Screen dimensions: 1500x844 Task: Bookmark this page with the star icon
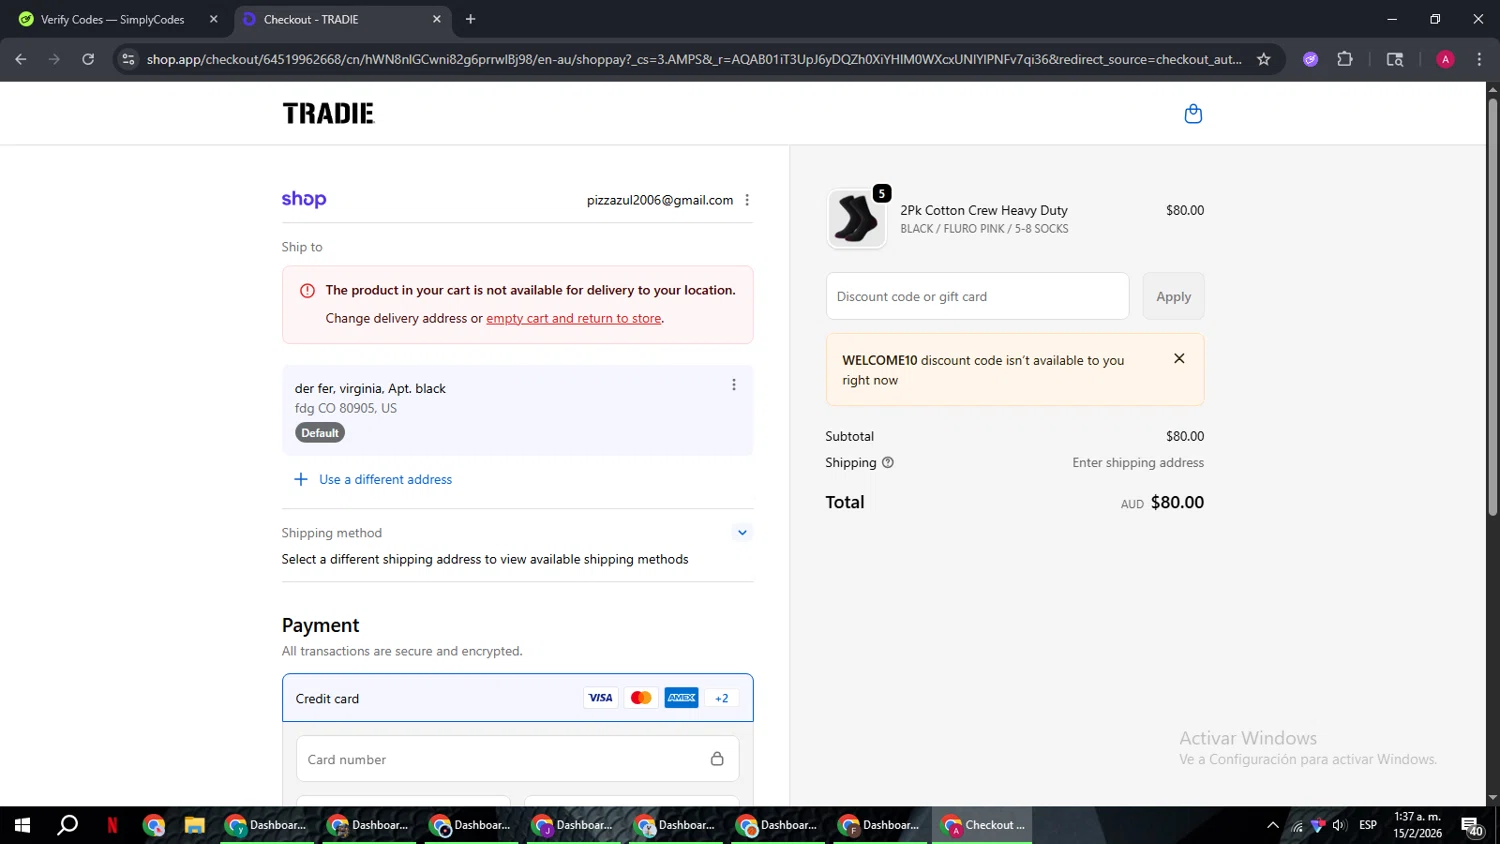(x=1264, y=59)
